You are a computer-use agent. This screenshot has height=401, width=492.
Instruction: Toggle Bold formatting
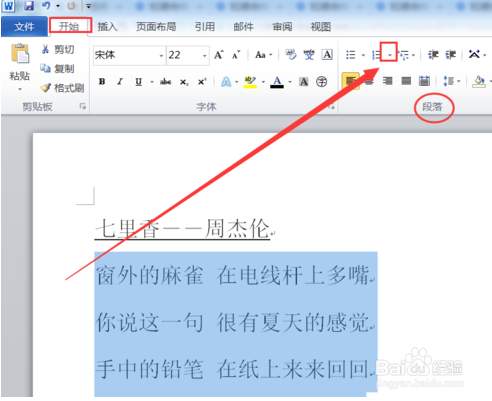coord(102,82)
